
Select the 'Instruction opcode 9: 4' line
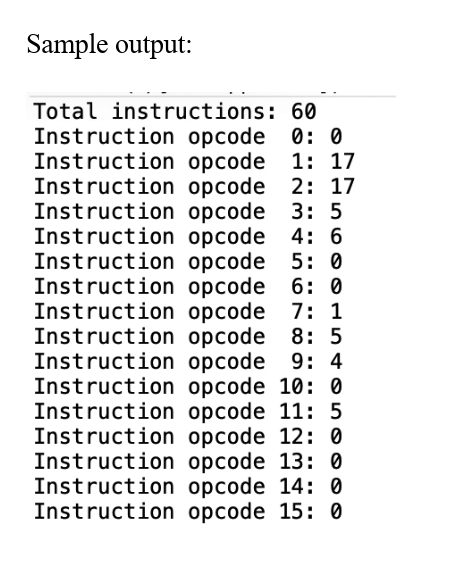188,361
